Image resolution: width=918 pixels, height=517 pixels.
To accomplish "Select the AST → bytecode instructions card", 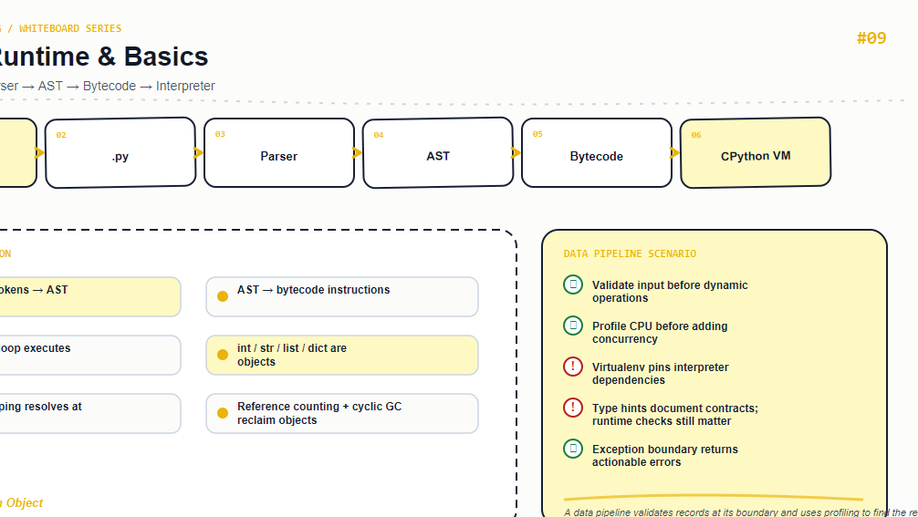I will pos(342,297).
